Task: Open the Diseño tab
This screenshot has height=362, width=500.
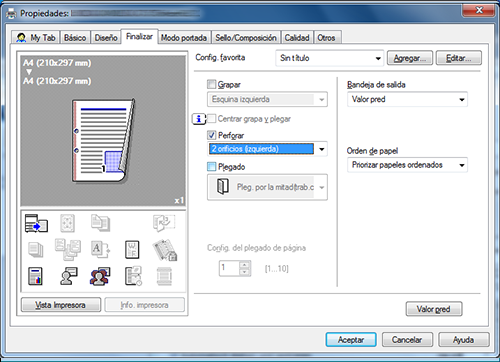Action: tap(106, 38)
